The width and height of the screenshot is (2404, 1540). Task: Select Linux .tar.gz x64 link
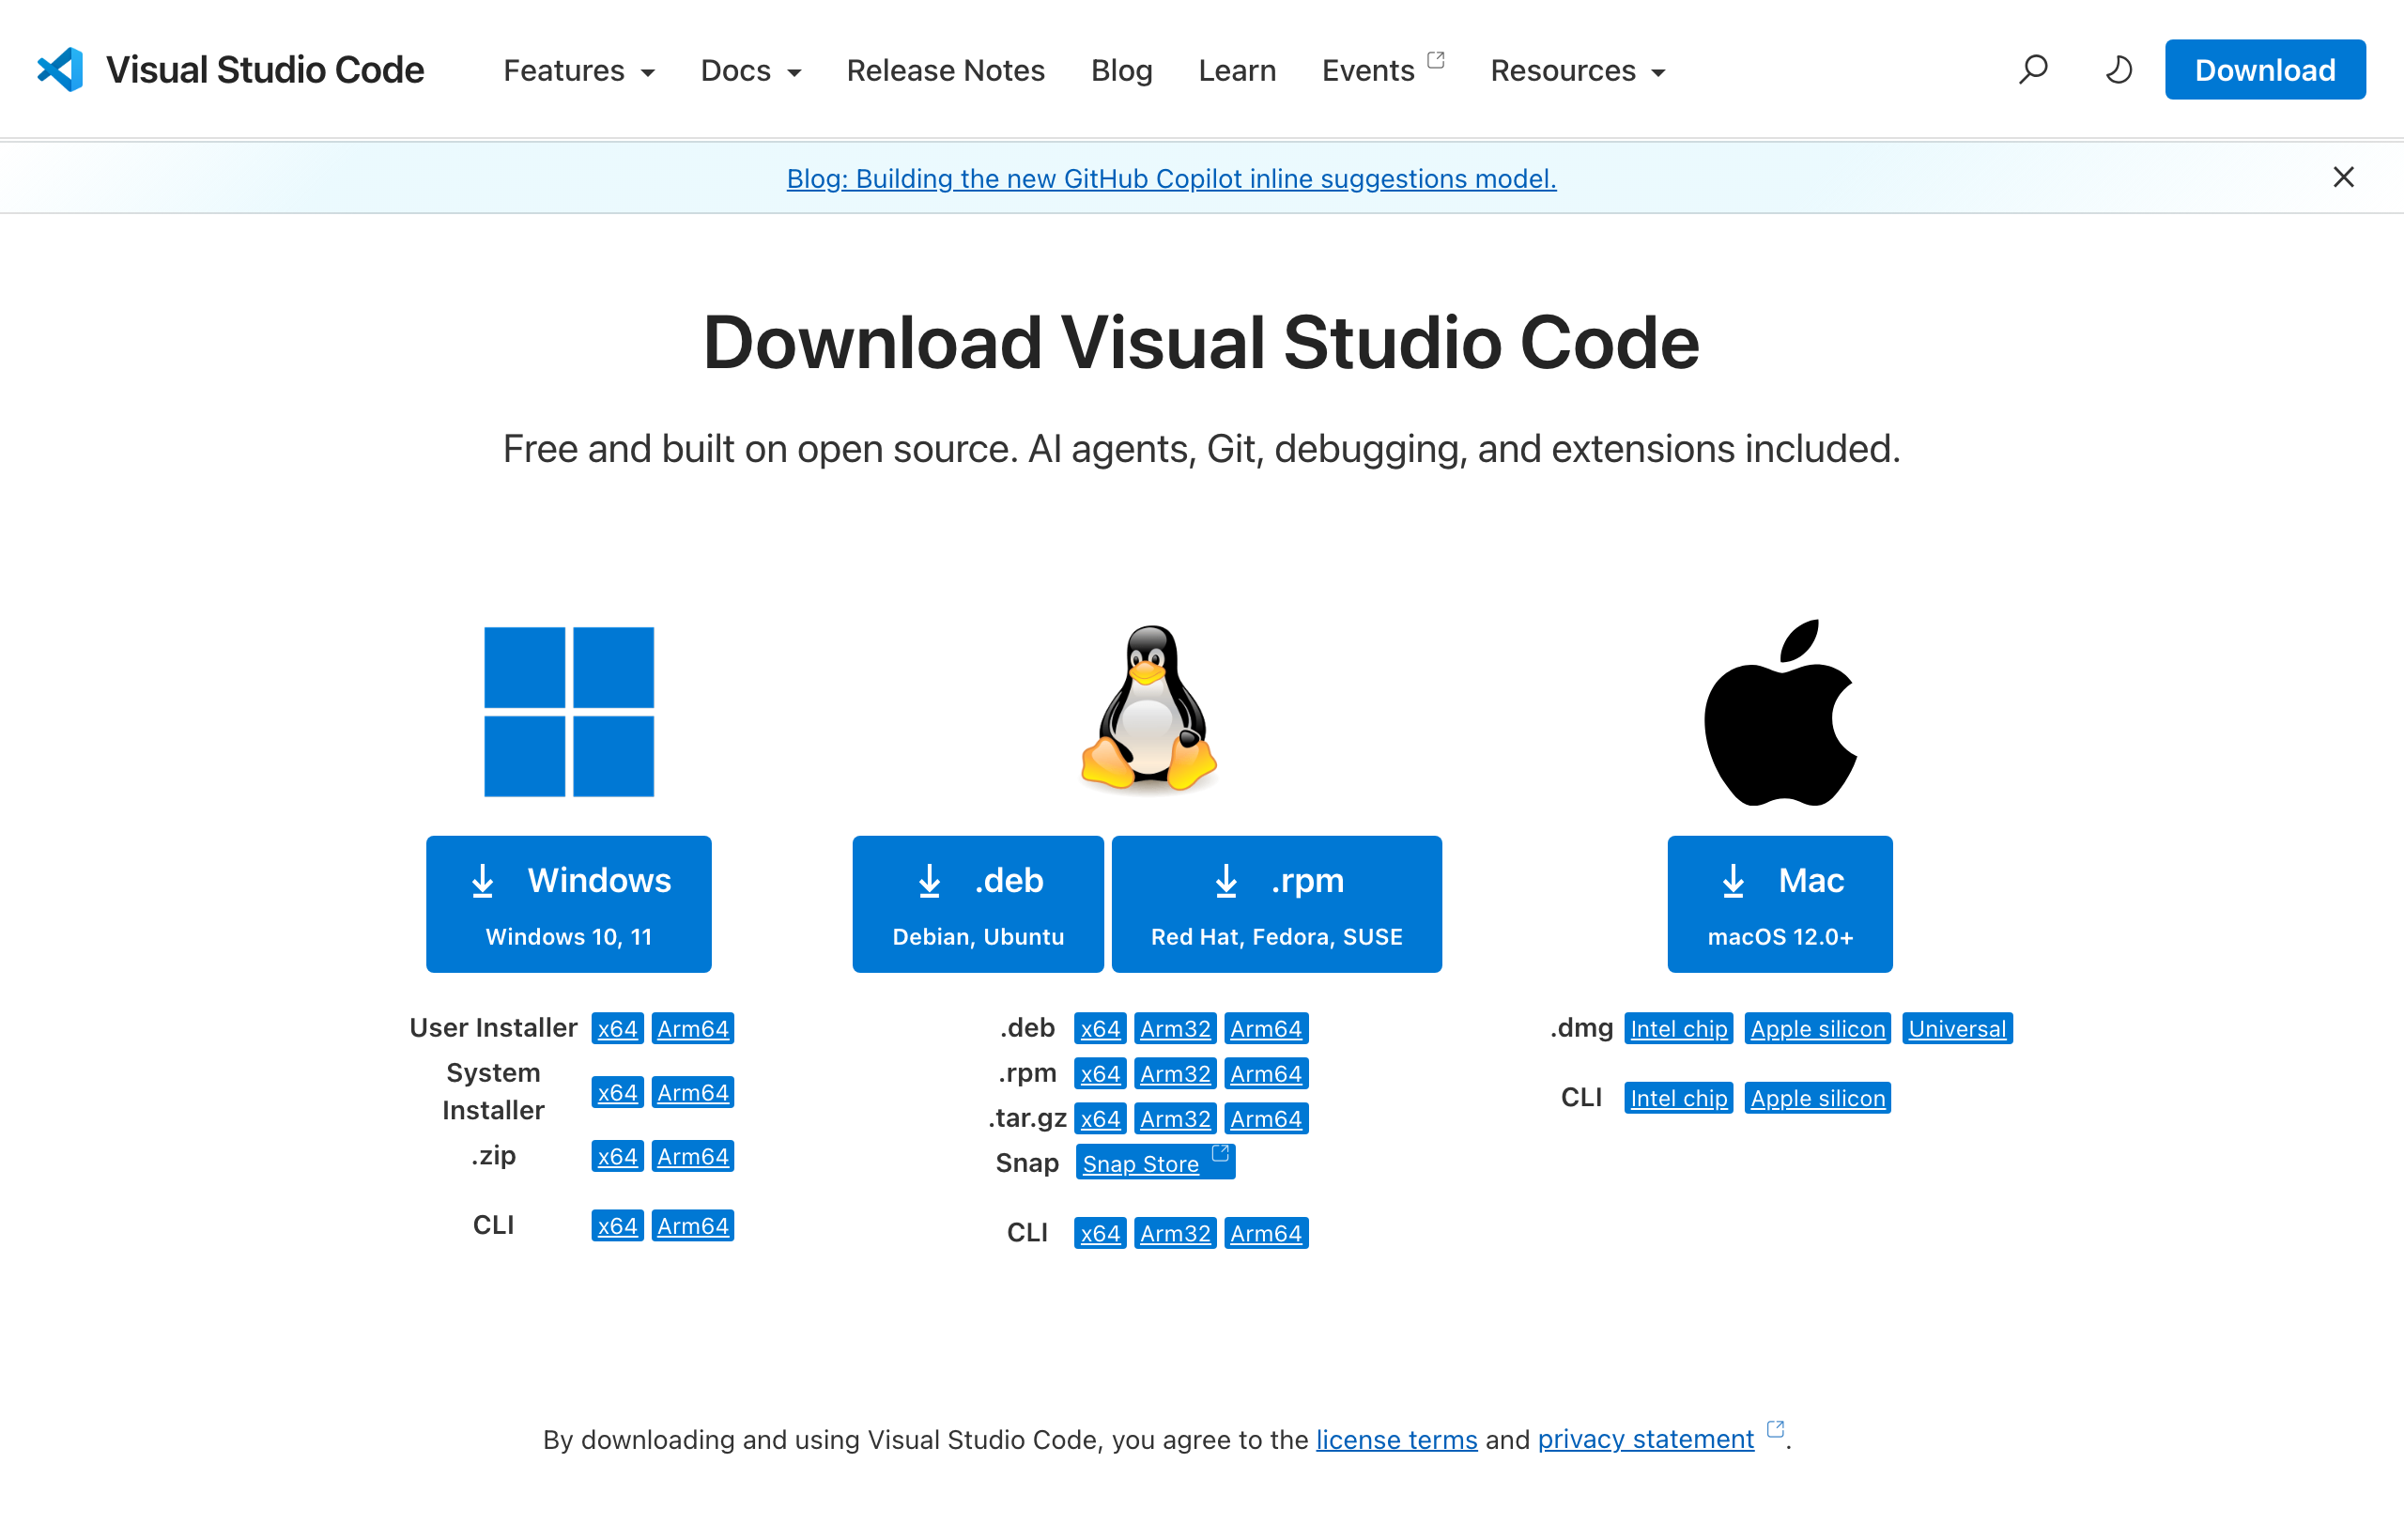1100,1118
